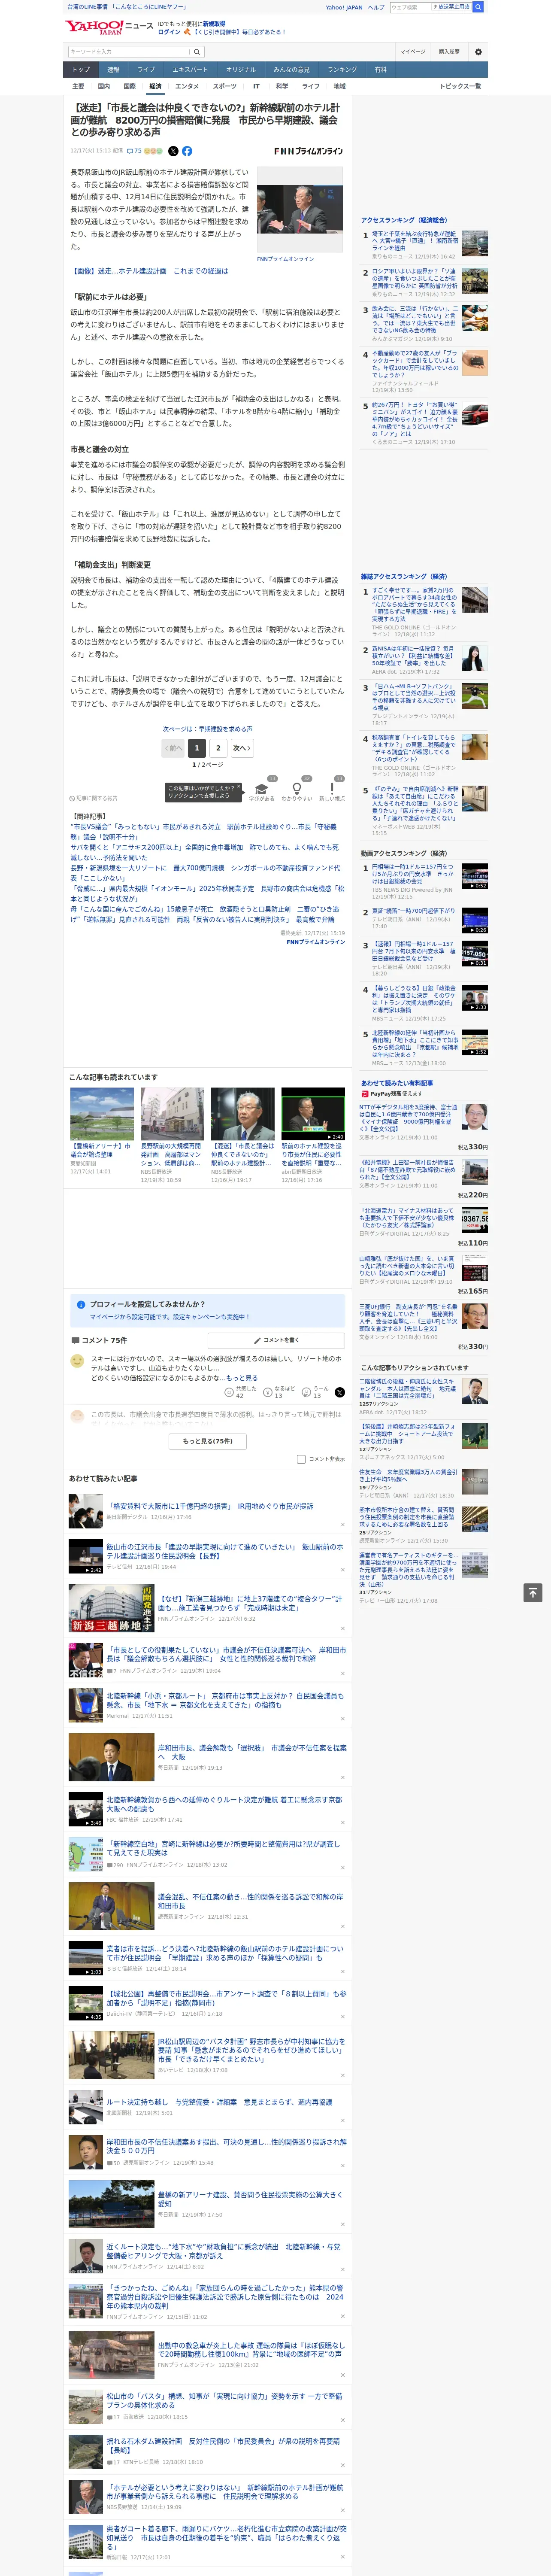
Task: Click the scroll-to-top arrow button
Action: pos(533,1593)
